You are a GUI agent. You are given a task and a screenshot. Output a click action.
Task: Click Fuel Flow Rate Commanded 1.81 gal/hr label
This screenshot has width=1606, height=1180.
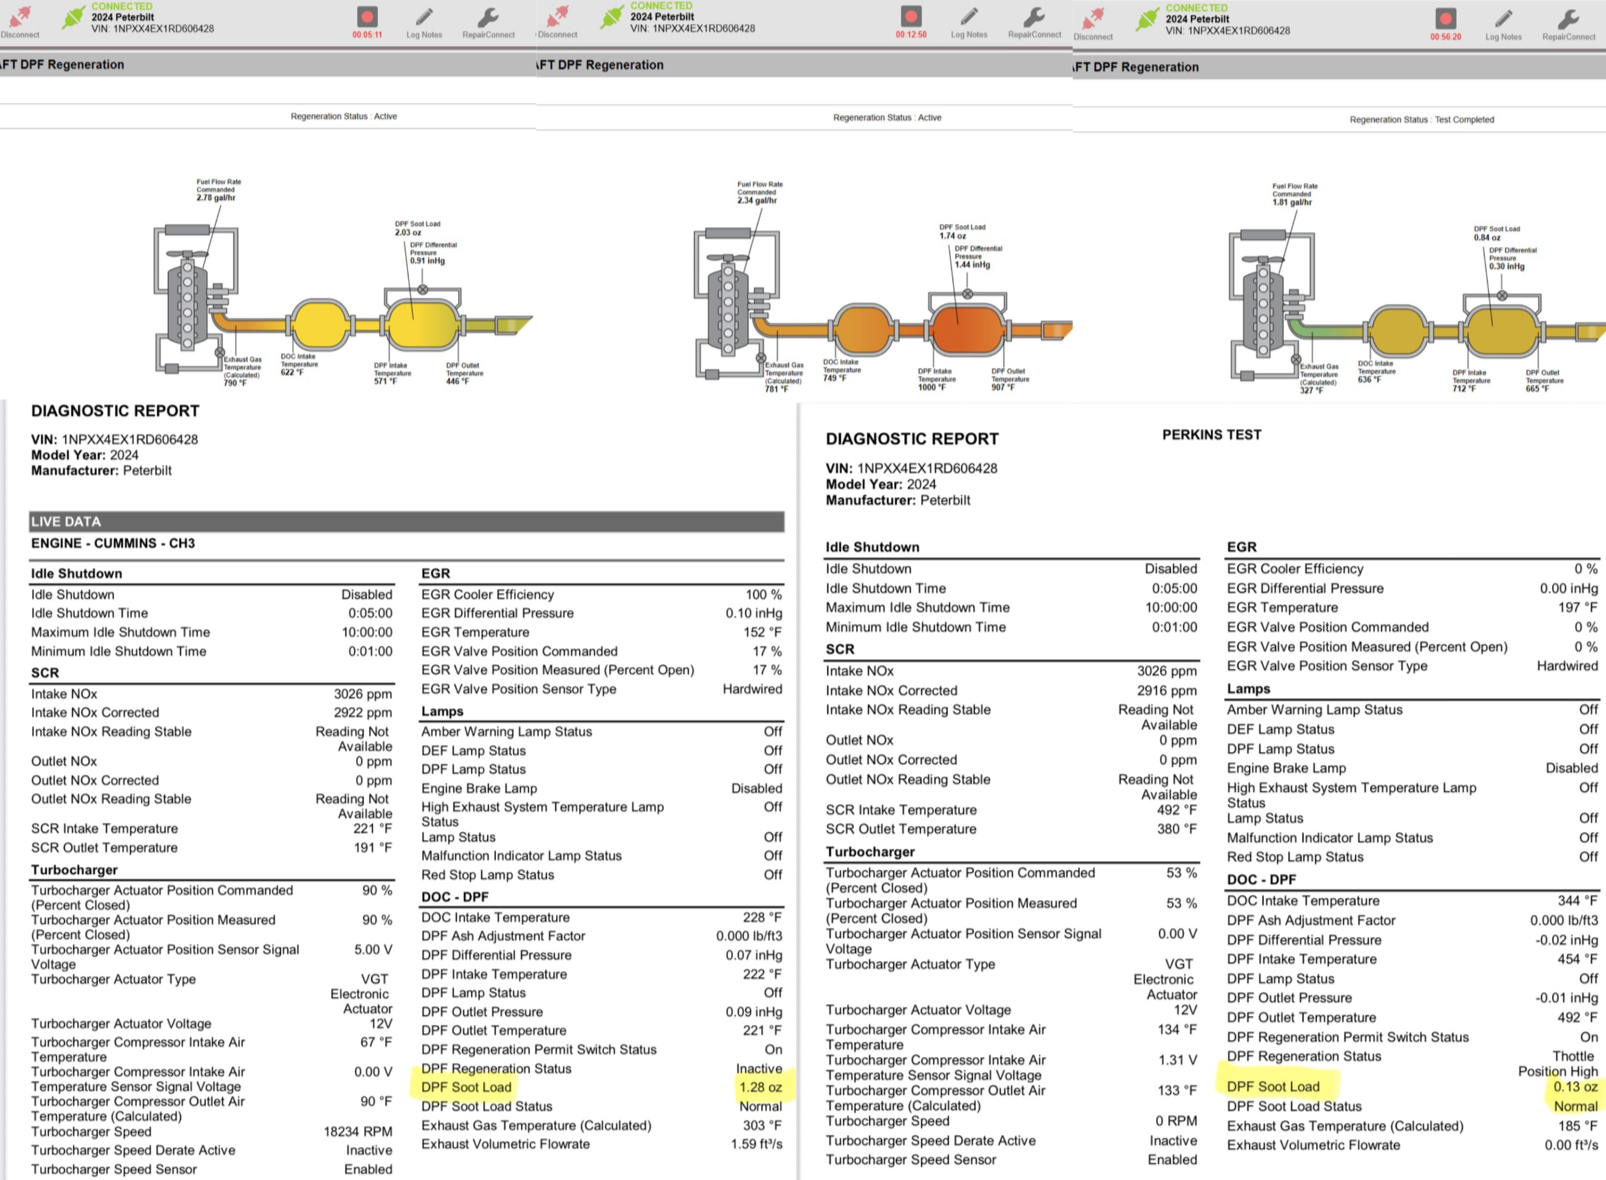(1295, 194)
